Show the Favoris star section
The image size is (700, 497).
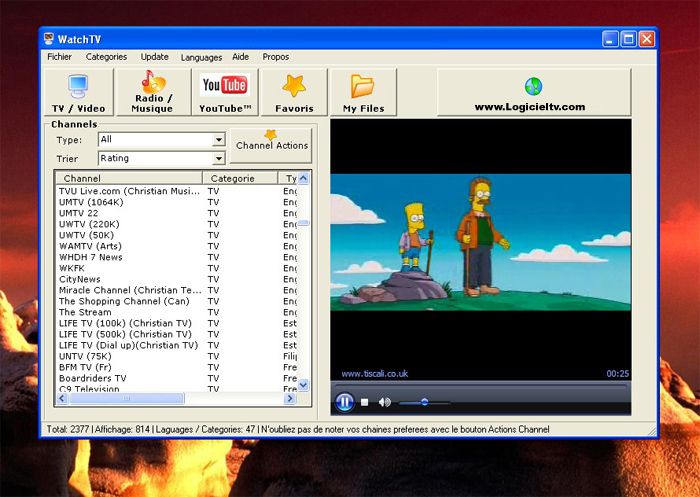294,92
